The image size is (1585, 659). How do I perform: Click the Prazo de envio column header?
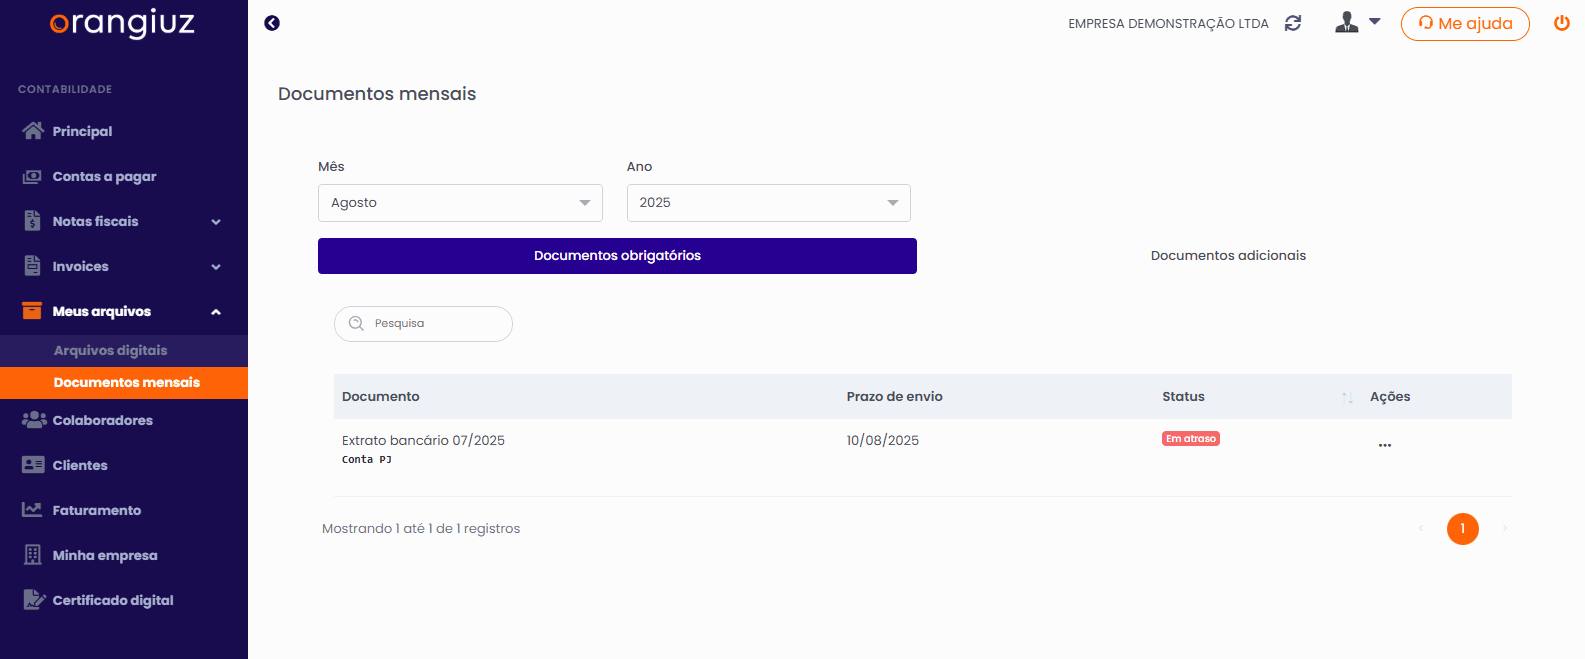(x=895, y=397)
